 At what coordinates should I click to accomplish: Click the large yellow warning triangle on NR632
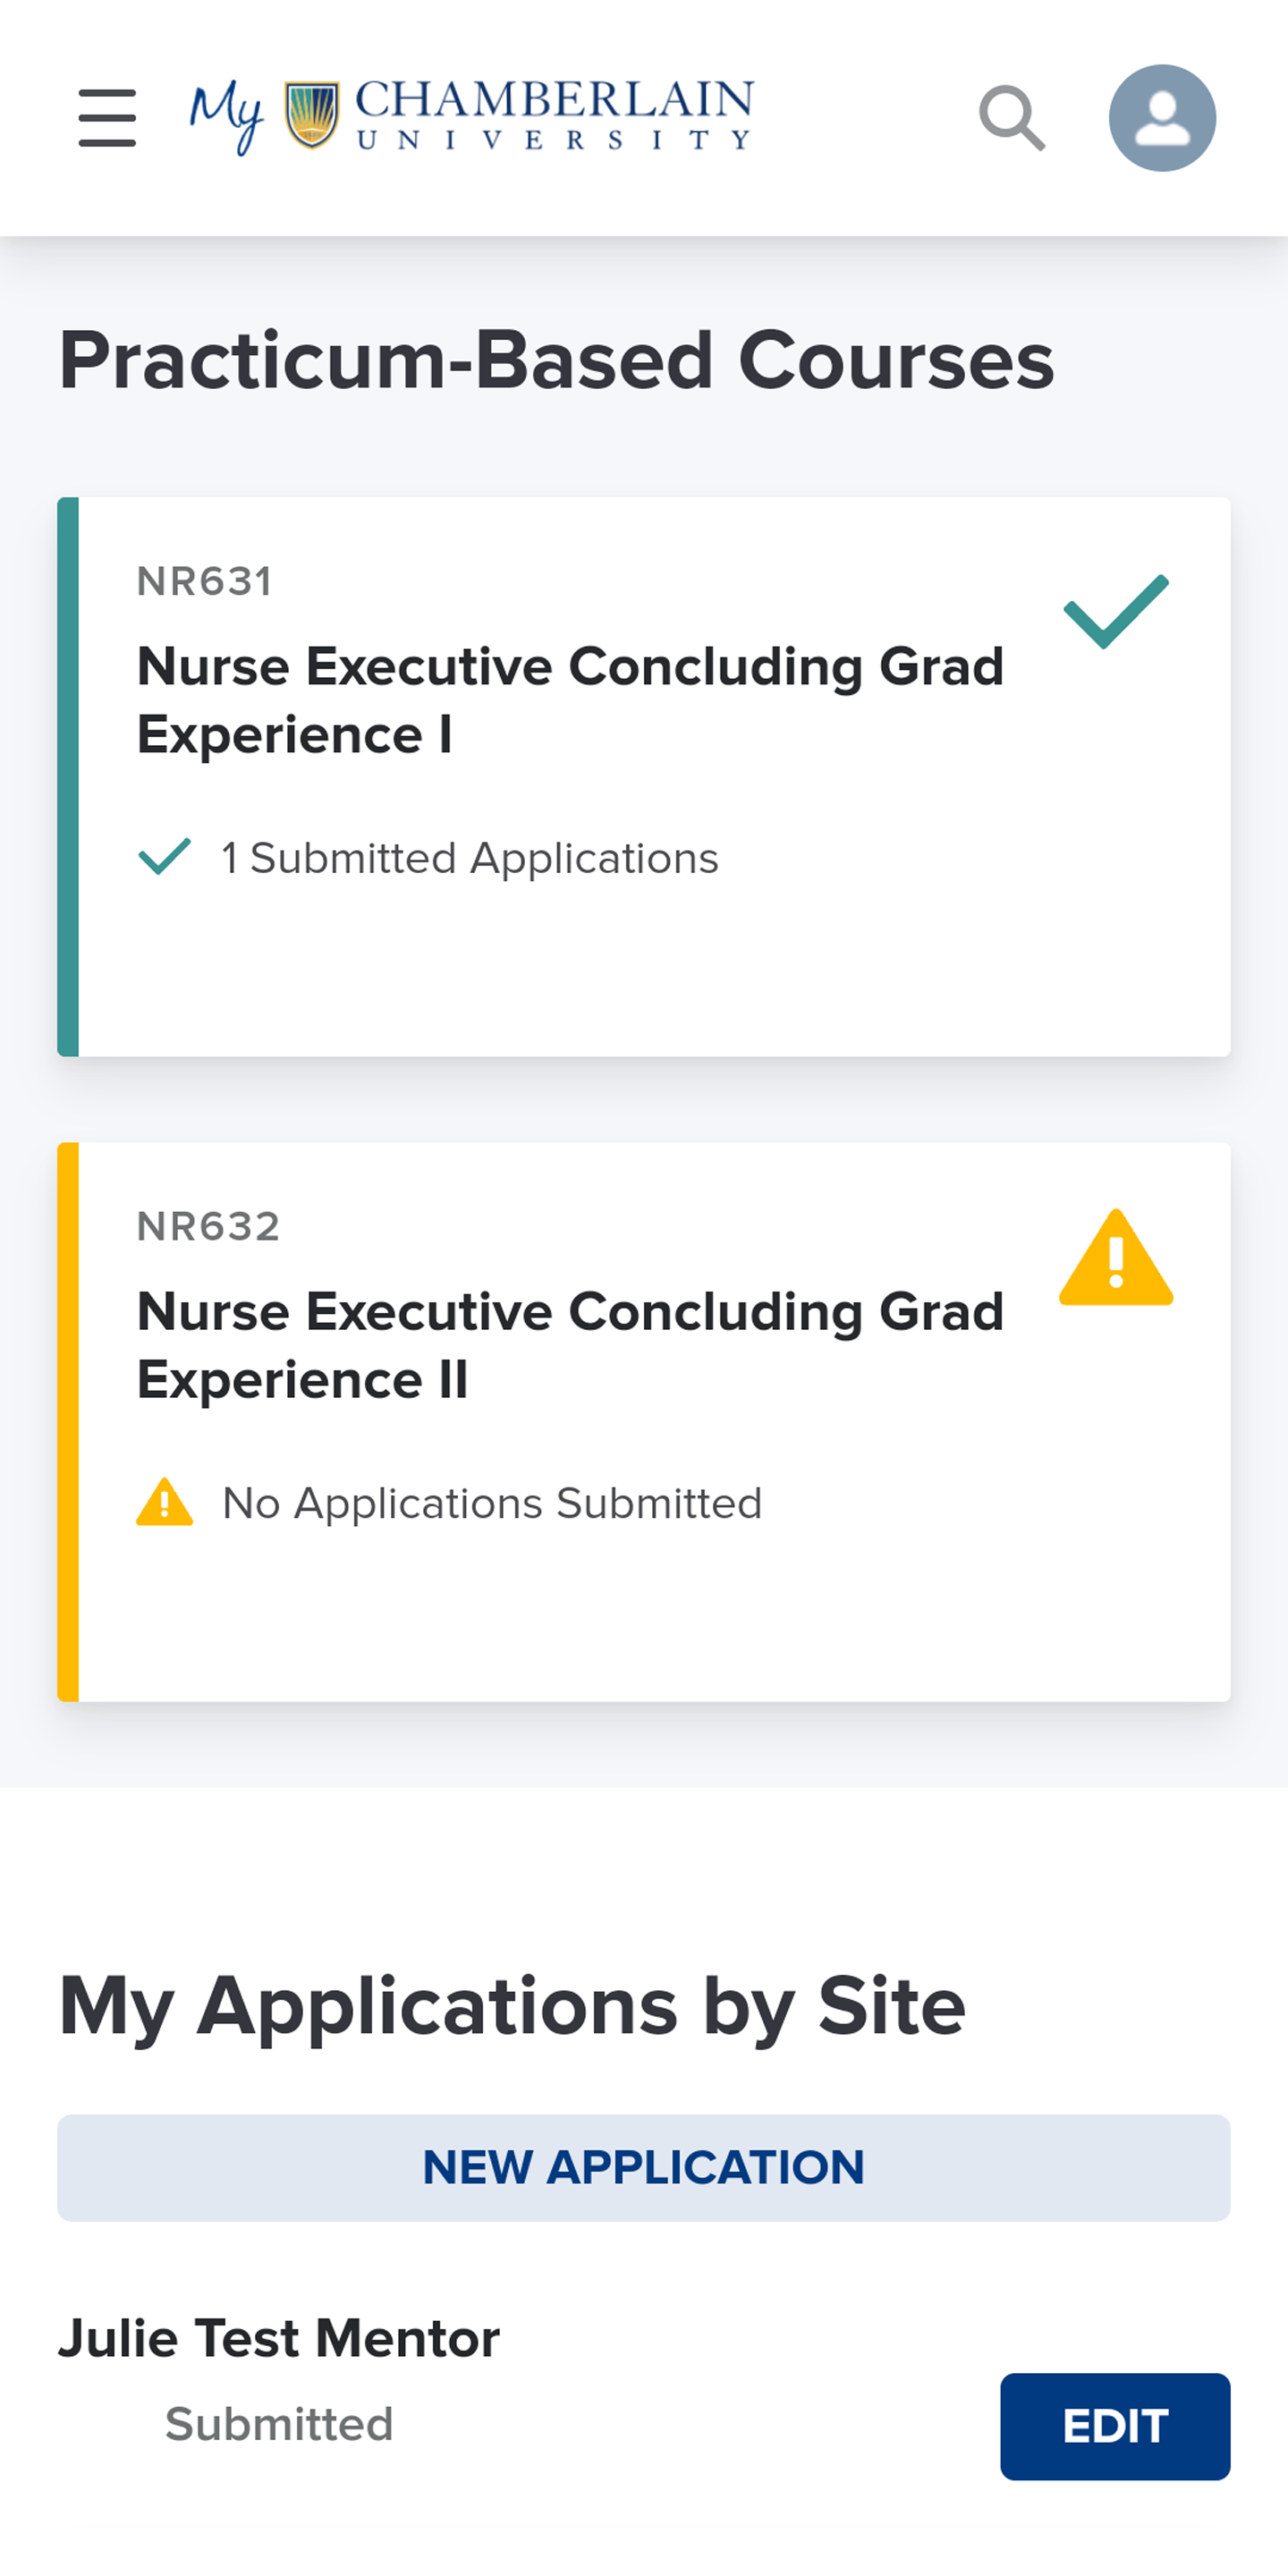1116,1257
